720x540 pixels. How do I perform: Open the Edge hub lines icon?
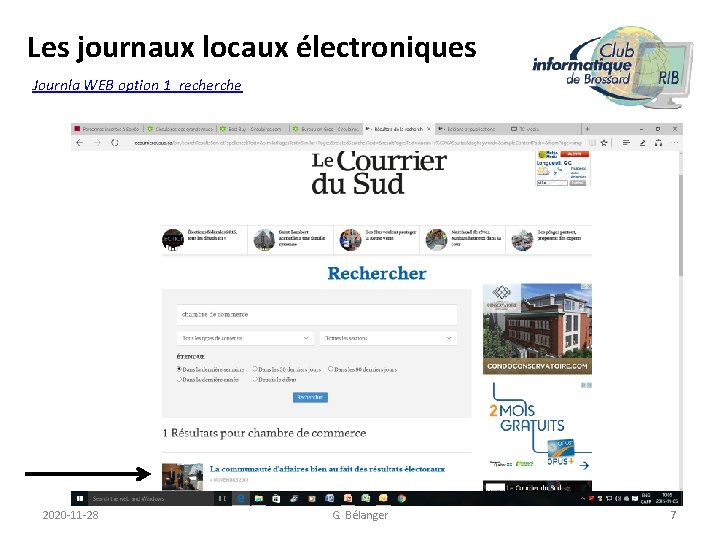click(x=625, y=143)
